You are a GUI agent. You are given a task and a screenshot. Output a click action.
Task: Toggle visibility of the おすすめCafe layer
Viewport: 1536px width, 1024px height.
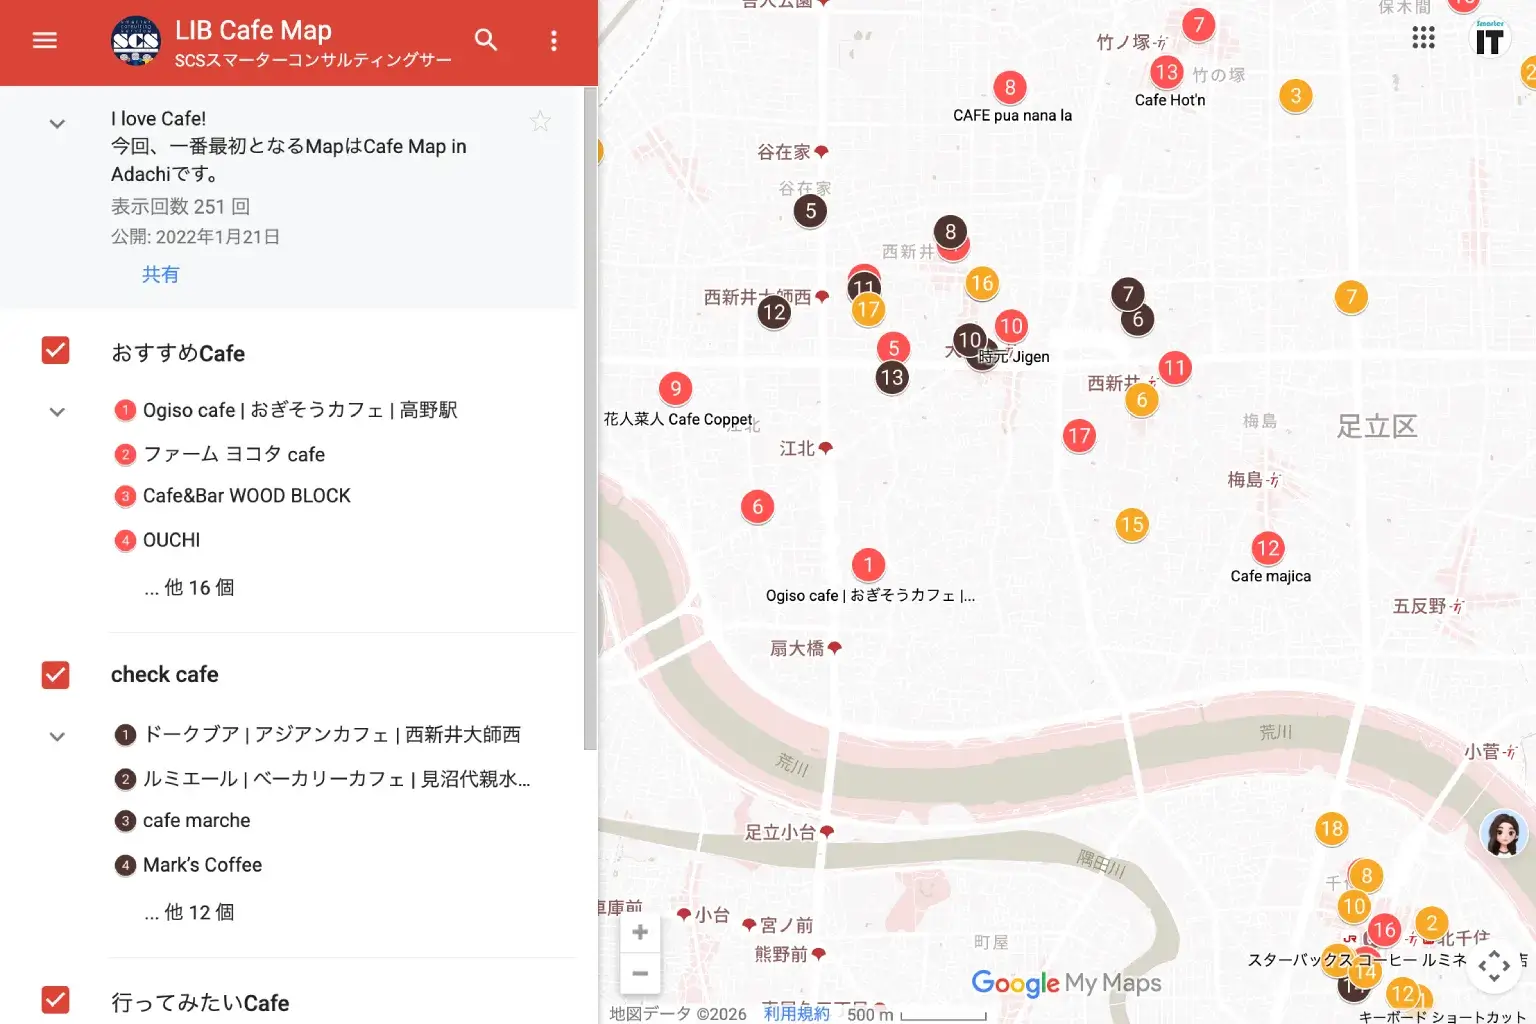(55, 351)
